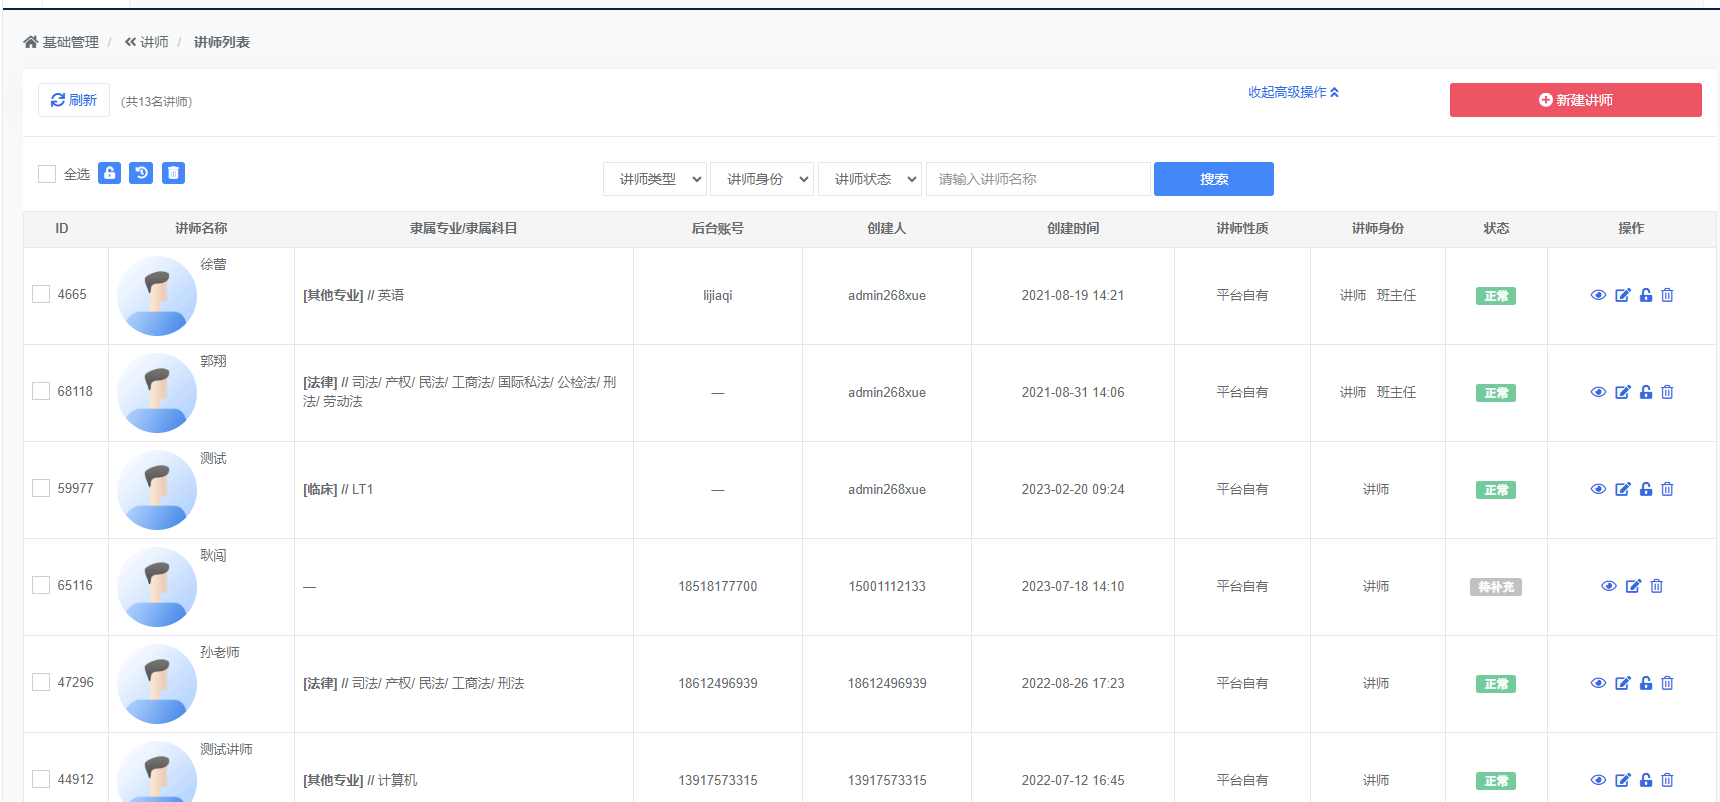Click backend account lijiaqi
Screen dimensions: 1720x802
(x=718, y=295)
